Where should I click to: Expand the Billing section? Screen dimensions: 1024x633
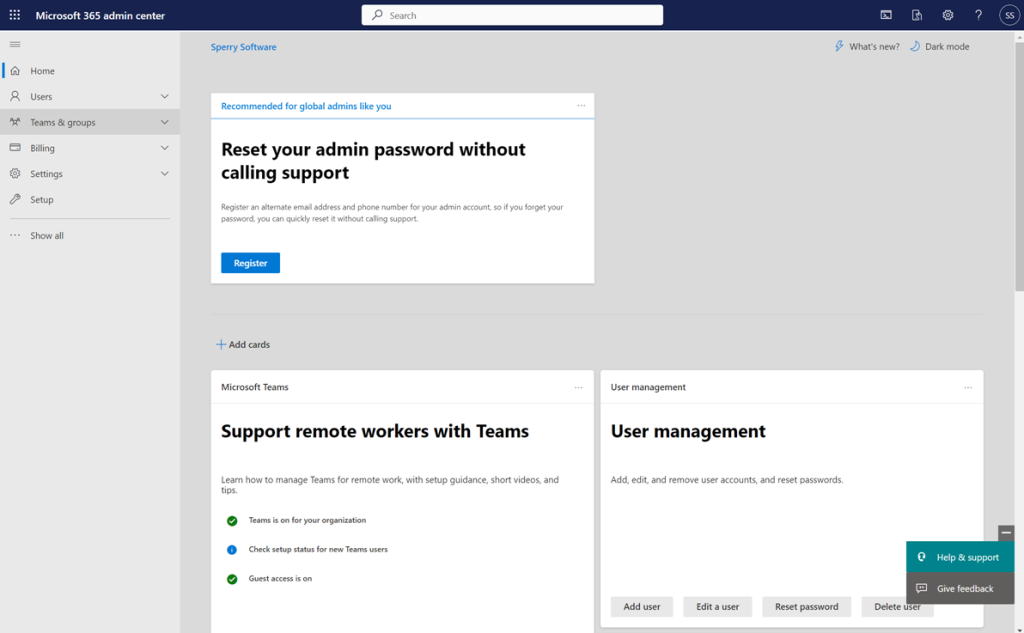click(x=165, y=147)
